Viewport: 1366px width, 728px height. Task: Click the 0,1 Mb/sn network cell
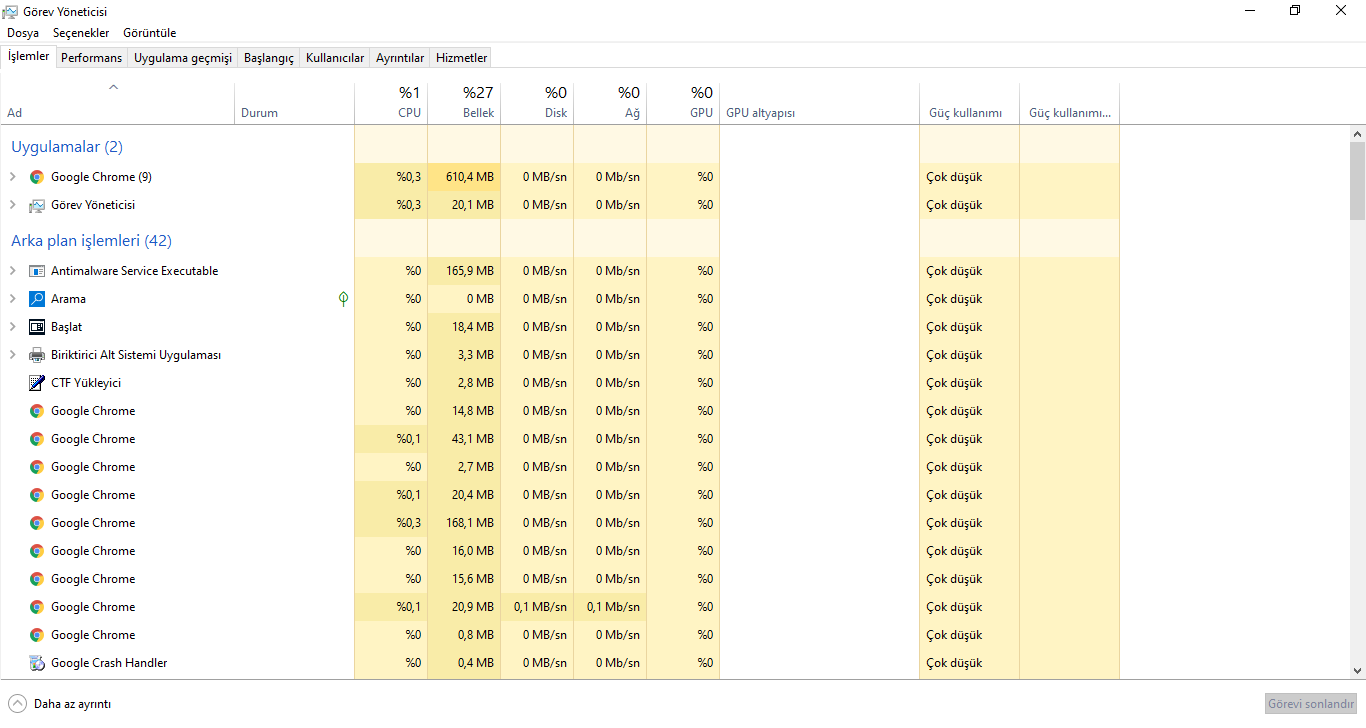[x=610, y=607]
